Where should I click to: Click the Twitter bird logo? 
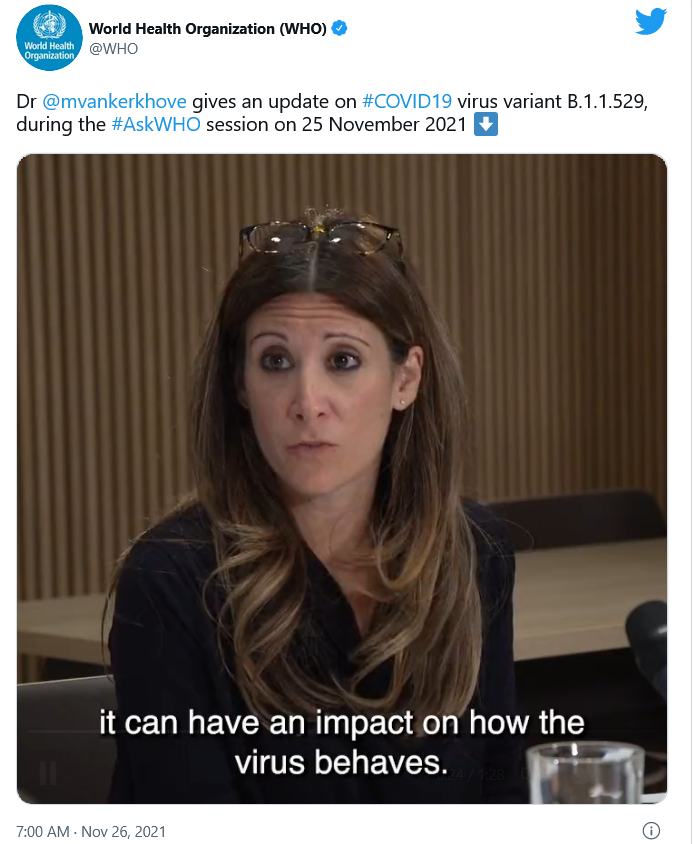[650, 23]
